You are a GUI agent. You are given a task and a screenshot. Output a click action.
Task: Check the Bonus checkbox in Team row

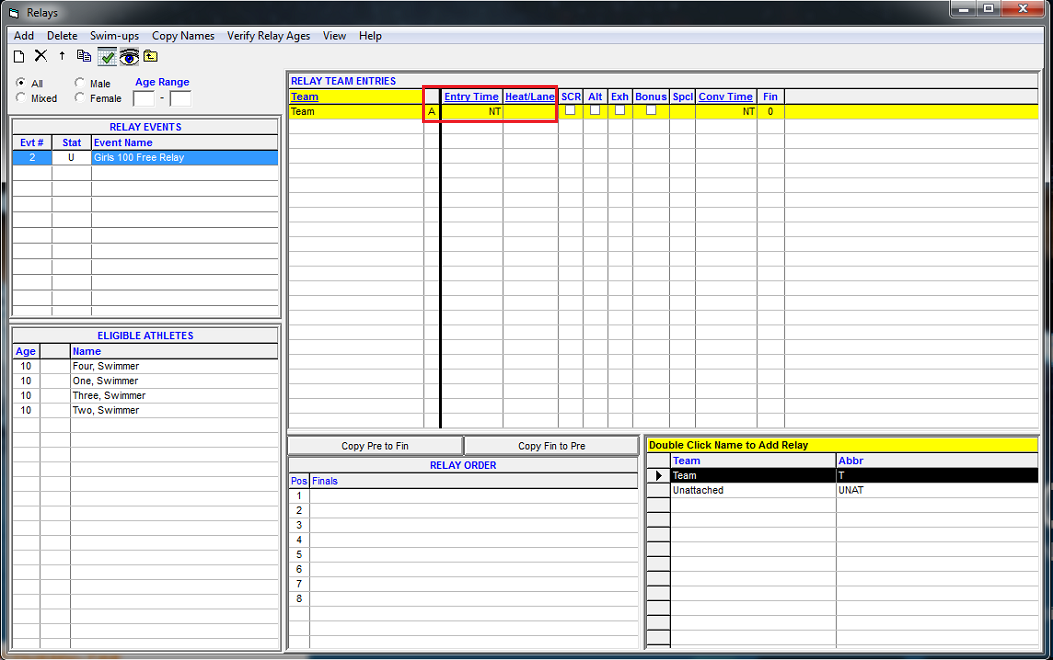click(650, 111)
